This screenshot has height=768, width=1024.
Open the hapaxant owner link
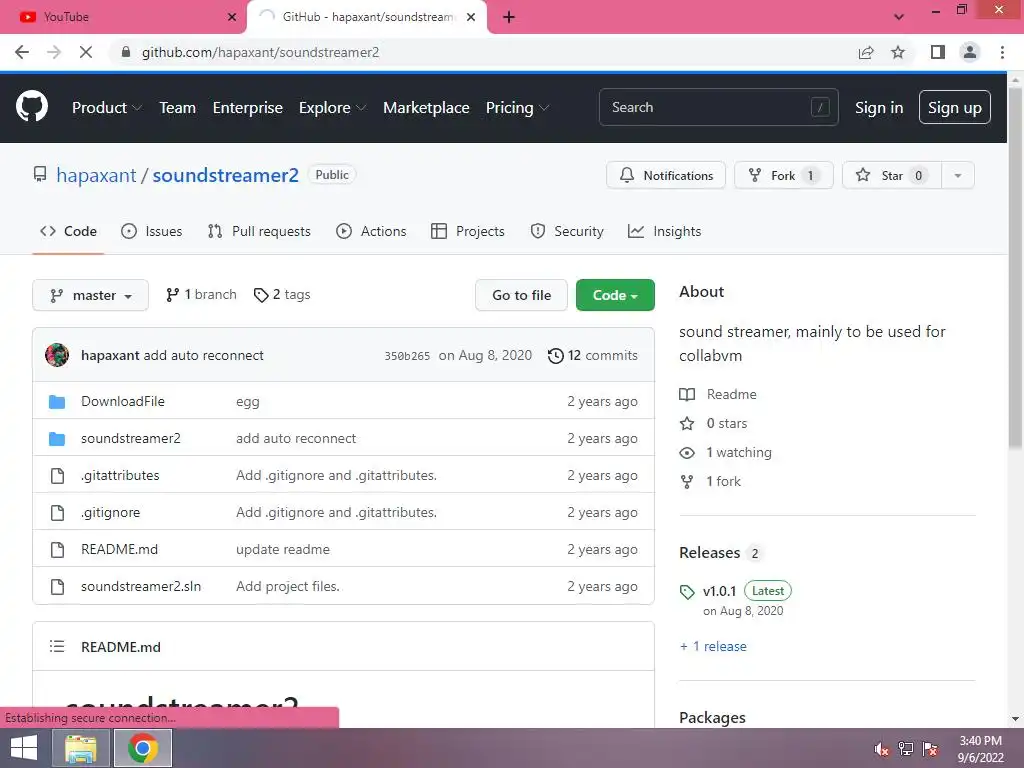[96, 175]
